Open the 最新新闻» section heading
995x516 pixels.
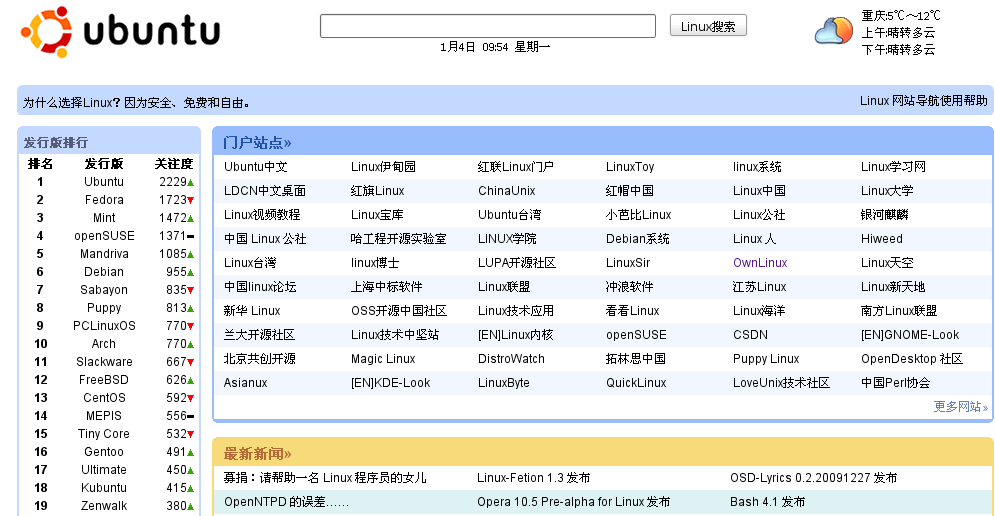coord(257,453)
